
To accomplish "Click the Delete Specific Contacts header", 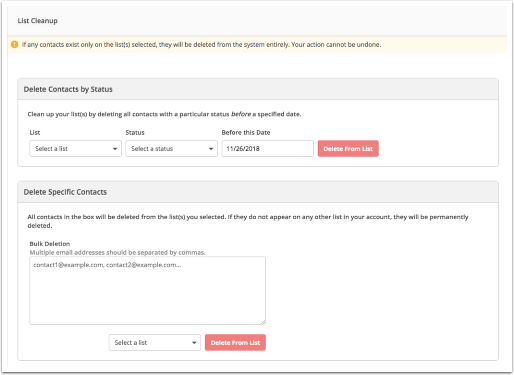I will click(65, 192).
